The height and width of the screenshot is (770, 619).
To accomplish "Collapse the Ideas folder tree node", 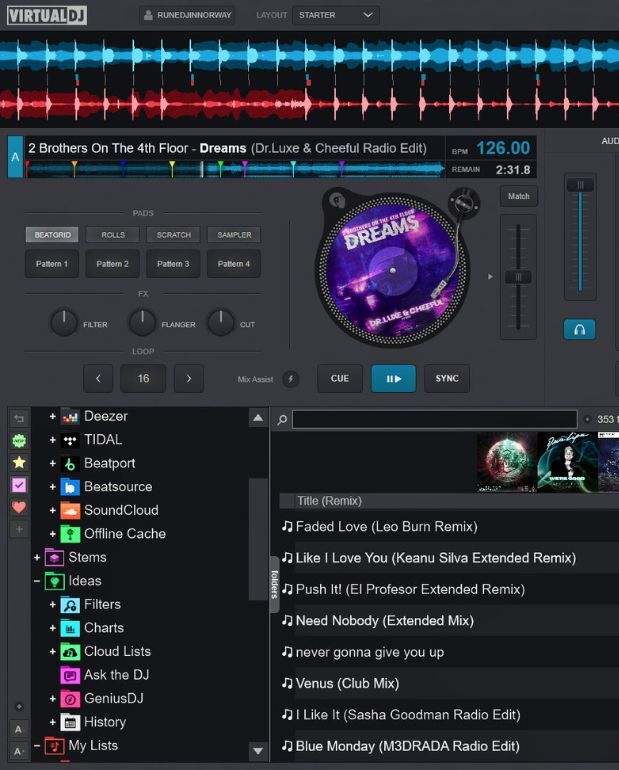I will 37,581.
